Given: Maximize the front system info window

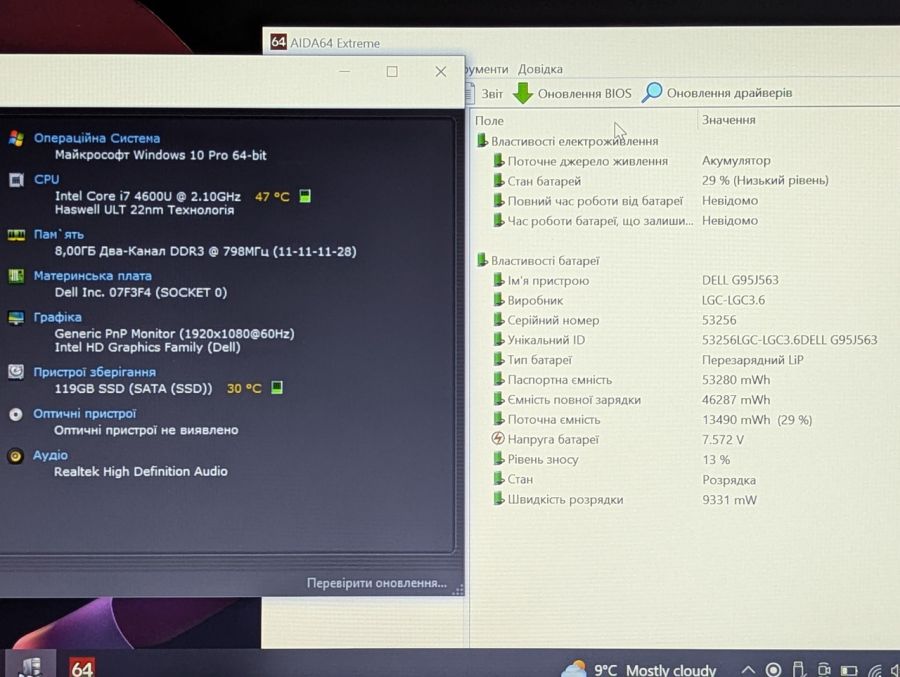Looking at the screenshot, I should tap(392, 71).
